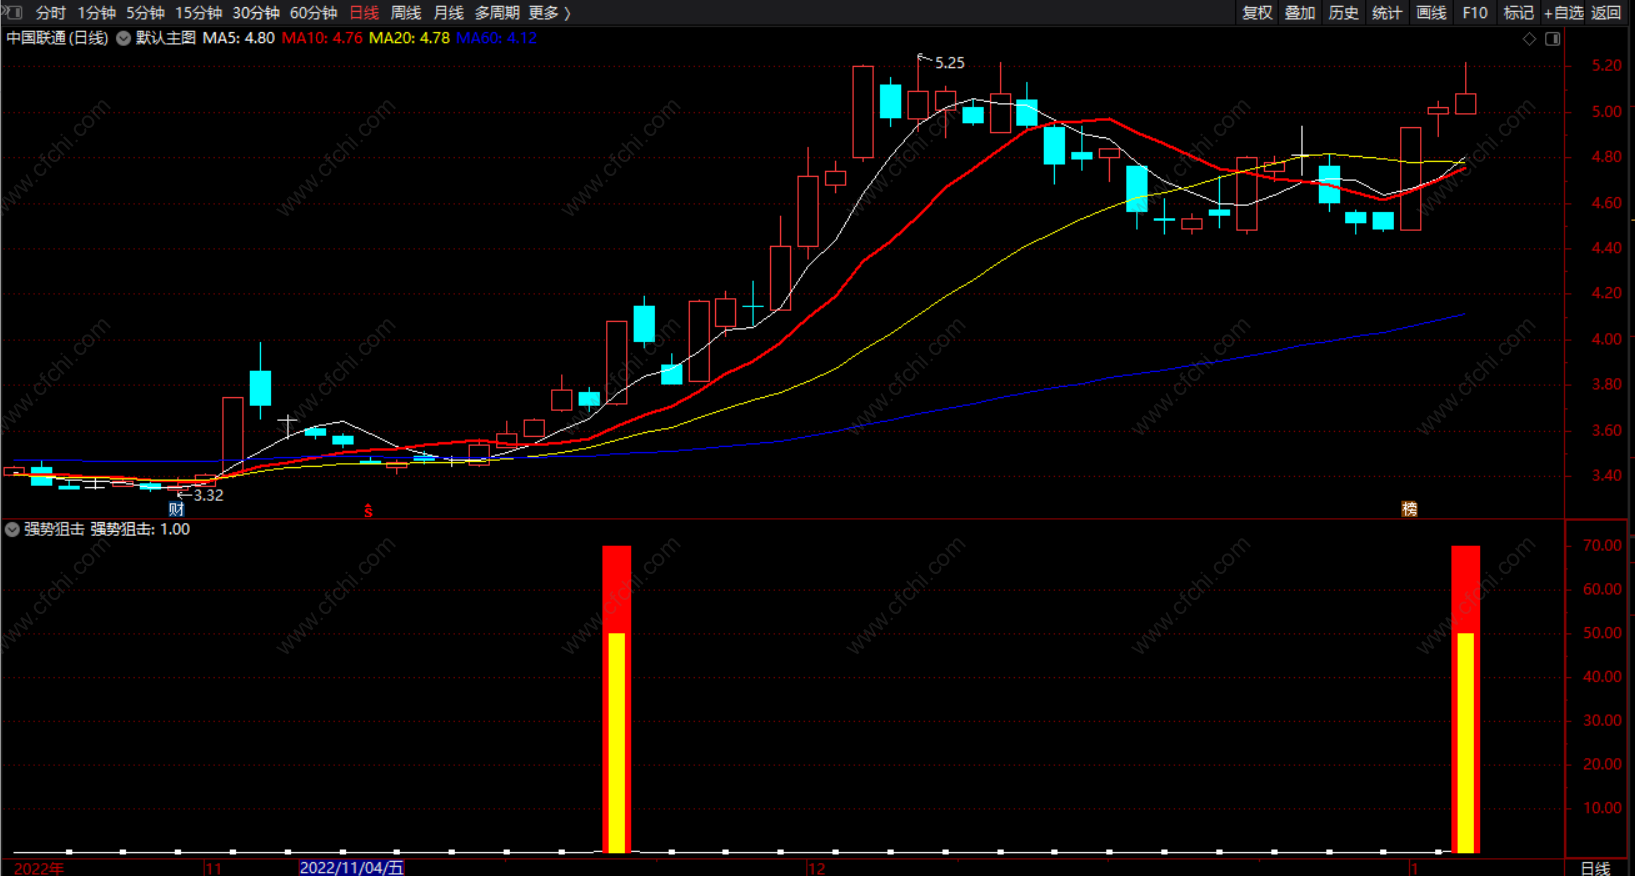1635x876 pixels.
Task: Switch to 月线 monthly chart
Action: (x=448, y=13)
